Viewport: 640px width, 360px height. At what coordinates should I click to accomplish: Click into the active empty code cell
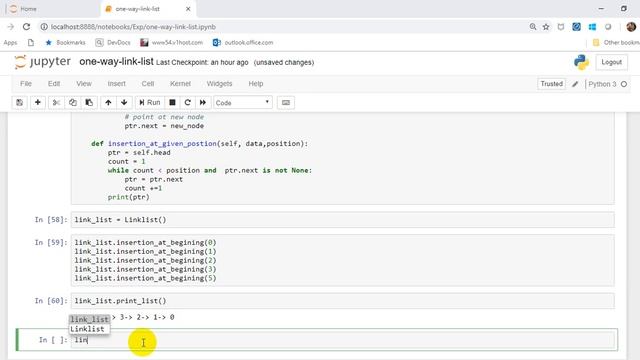pyautogui.click(x=342, y=340)
